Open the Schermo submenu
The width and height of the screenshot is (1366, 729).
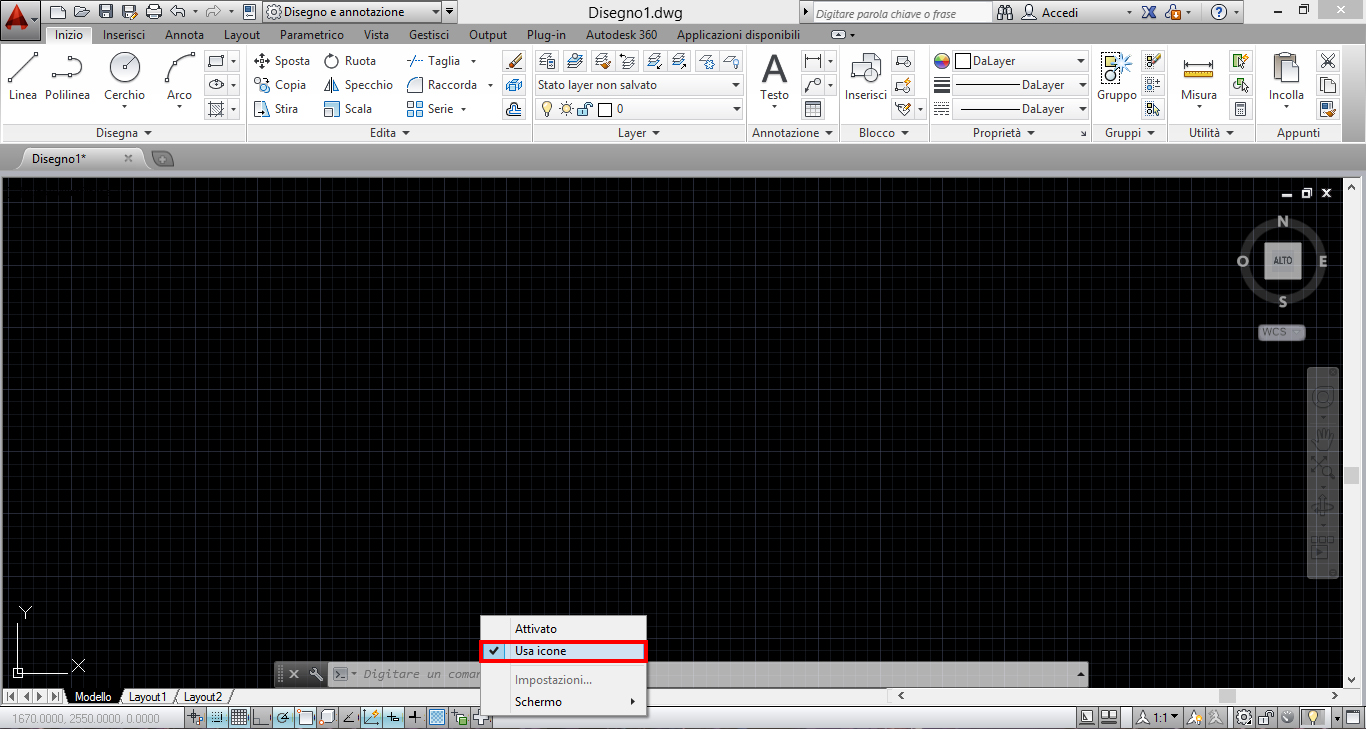[x=563, y=702]
